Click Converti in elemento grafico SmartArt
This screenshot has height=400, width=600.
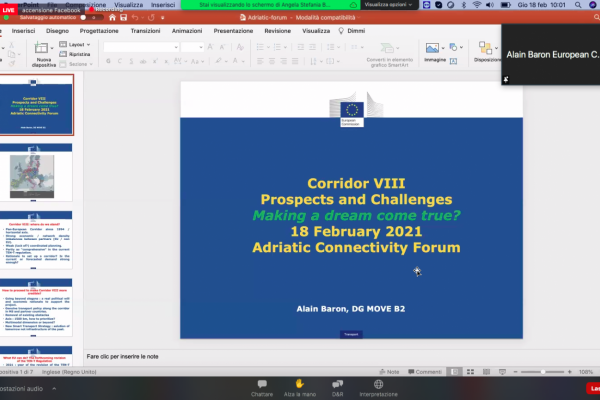pos(390,55)
